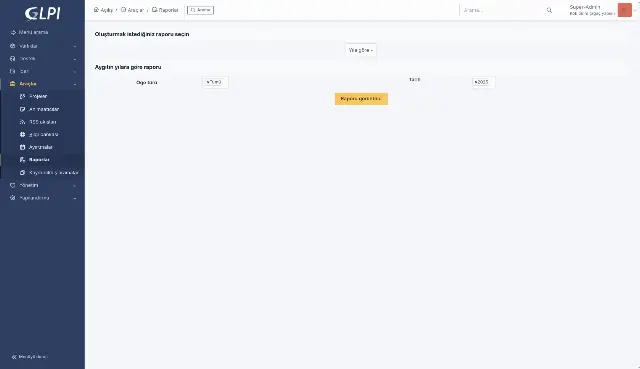Viewport: 640px width, 369px height.
Task: Click the yellow Raporu görüntüle button
Action: (x=361, y=99)
